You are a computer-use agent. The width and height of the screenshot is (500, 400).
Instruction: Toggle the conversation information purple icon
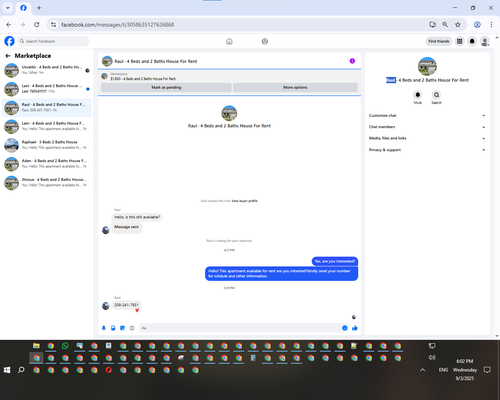[352, 61]
